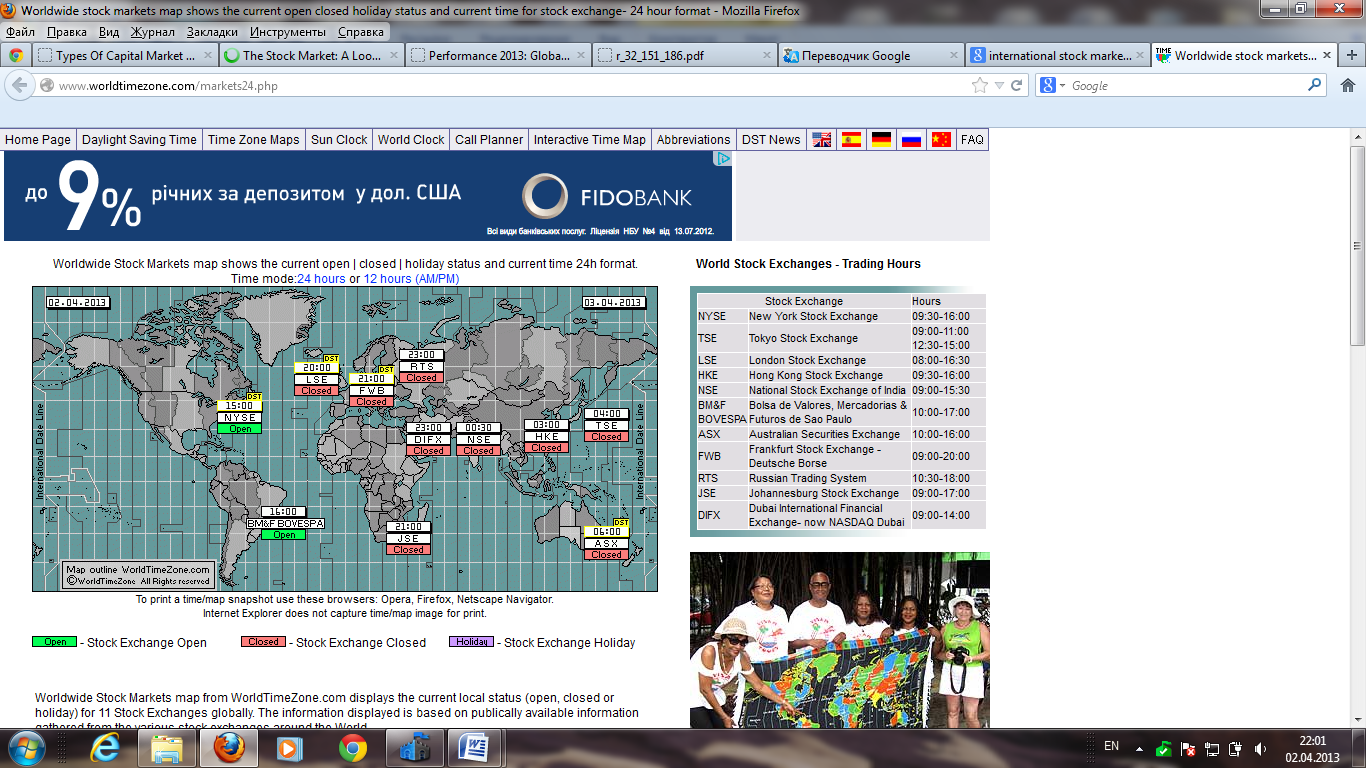Close the Переводчик Google tab
Screen dimensions: 1366x768
(x=955, y=56)
